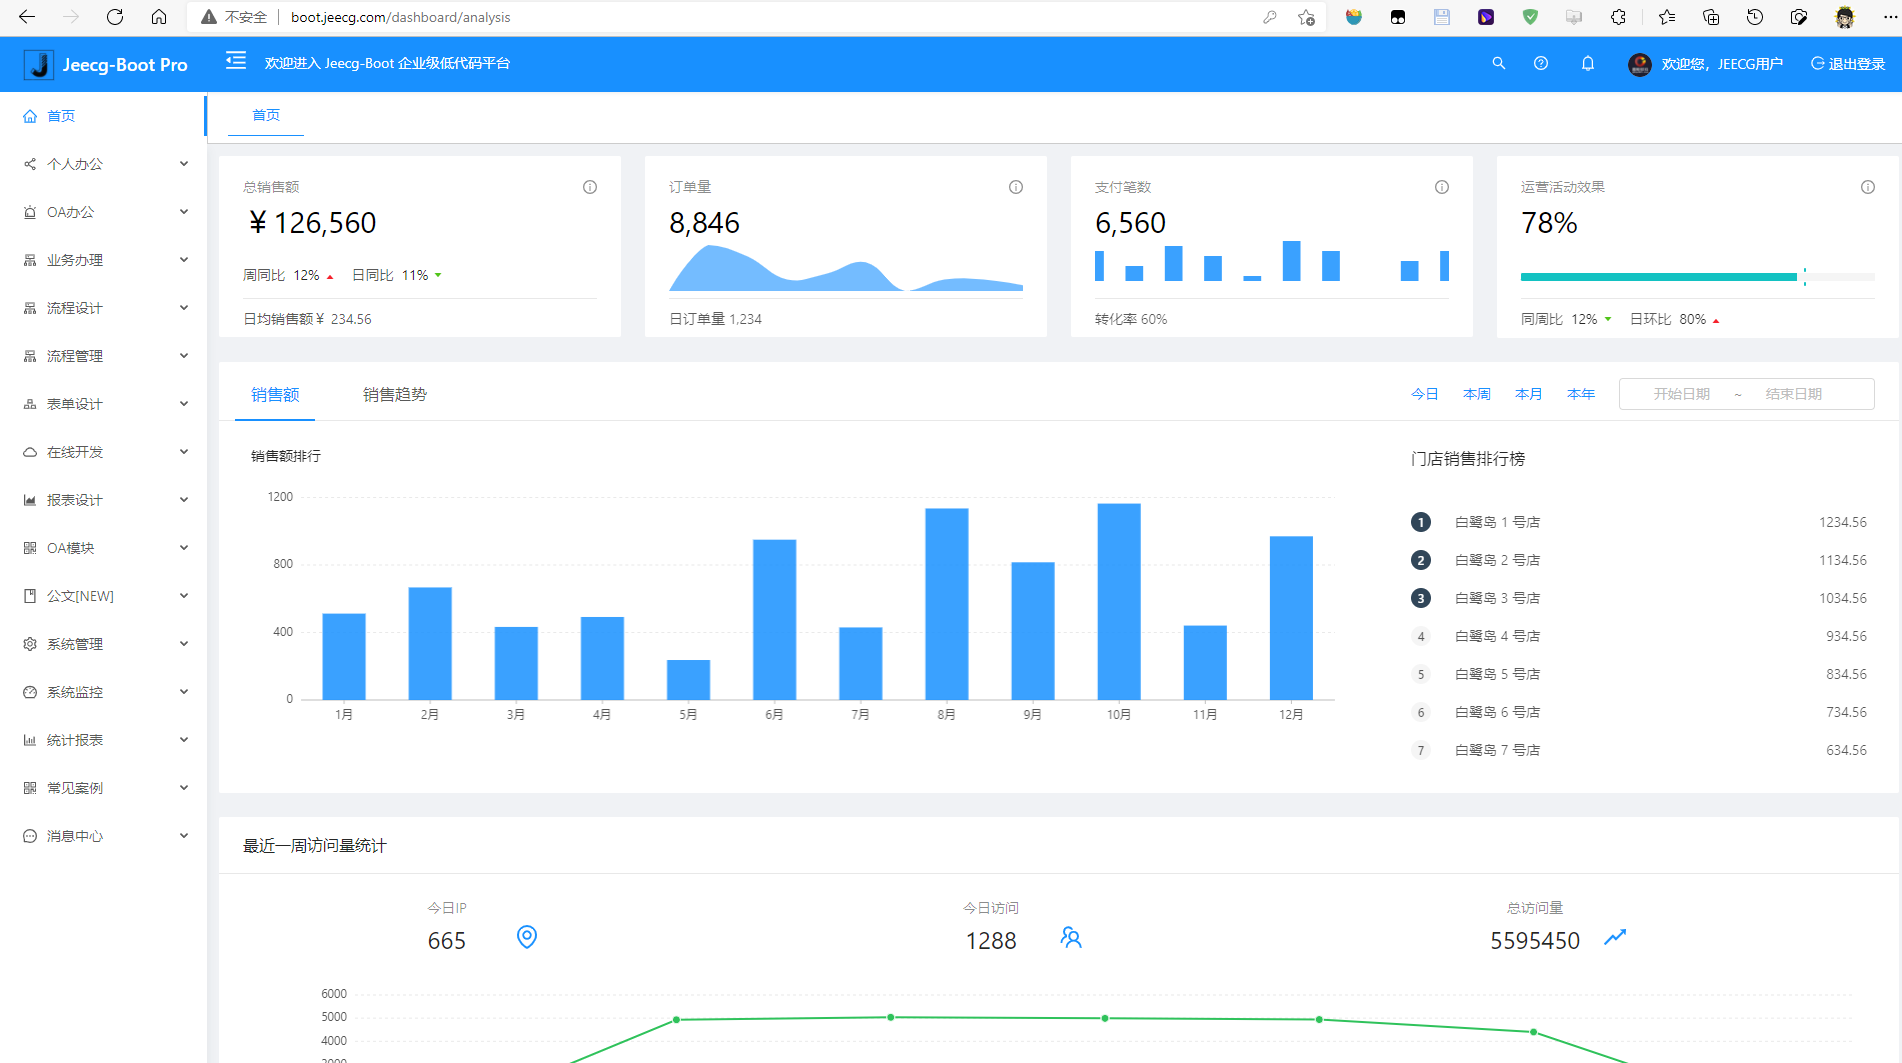Click the 8月 sales bar
This screenshot has width=1902, height=1063.
(x=947, y=604)
